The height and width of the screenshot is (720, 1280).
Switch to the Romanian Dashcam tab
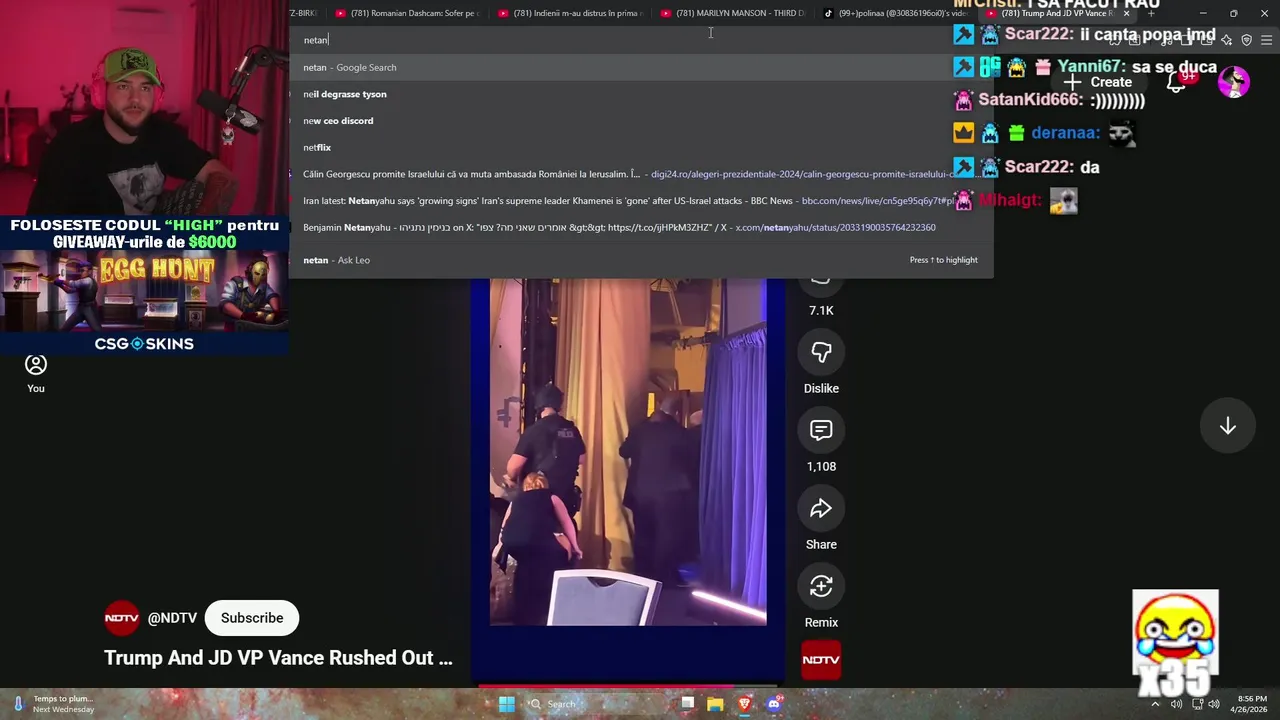pos(407,13)
